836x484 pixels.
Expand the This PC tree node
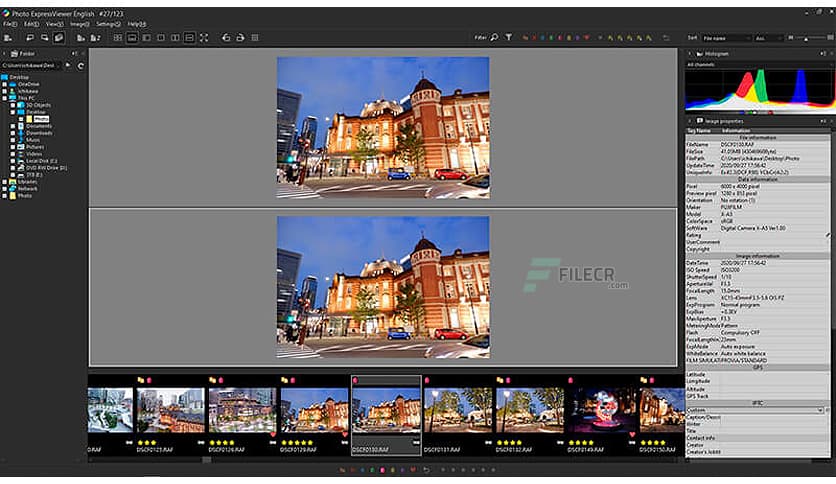(x=5, y=98)
